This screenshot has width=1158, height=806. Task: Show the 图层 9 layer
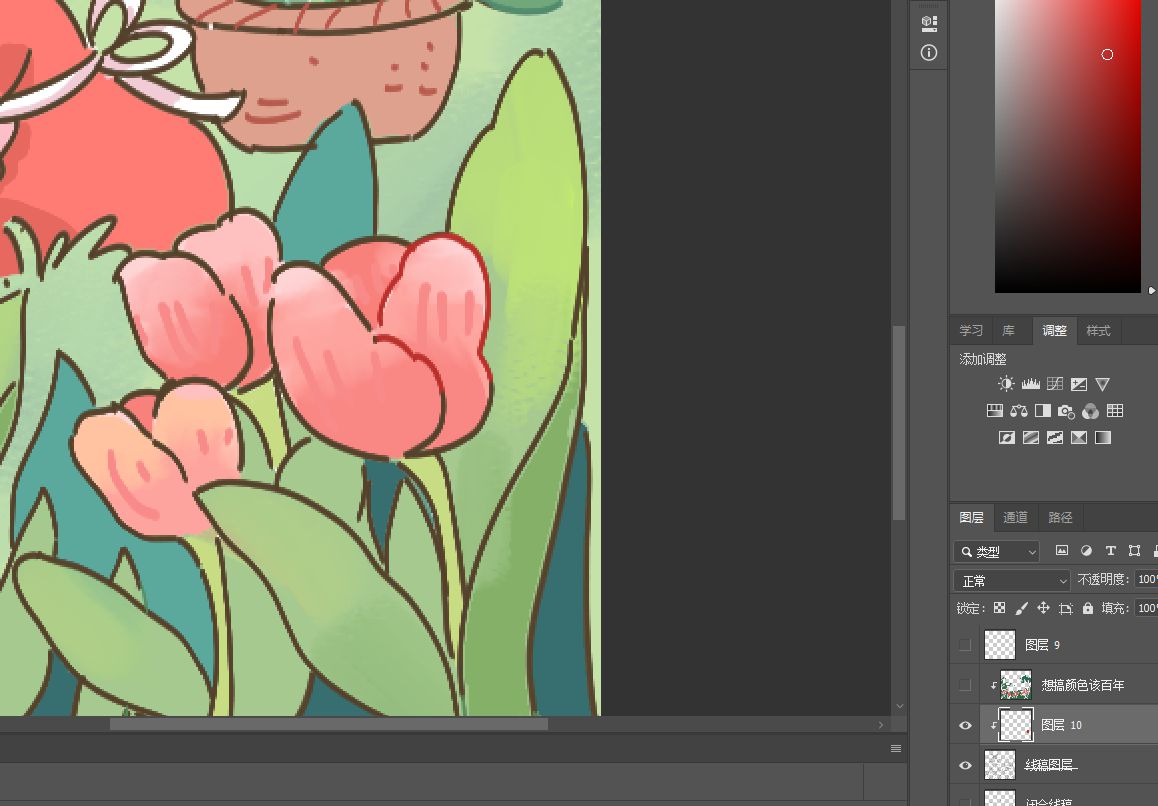(965, 645)
